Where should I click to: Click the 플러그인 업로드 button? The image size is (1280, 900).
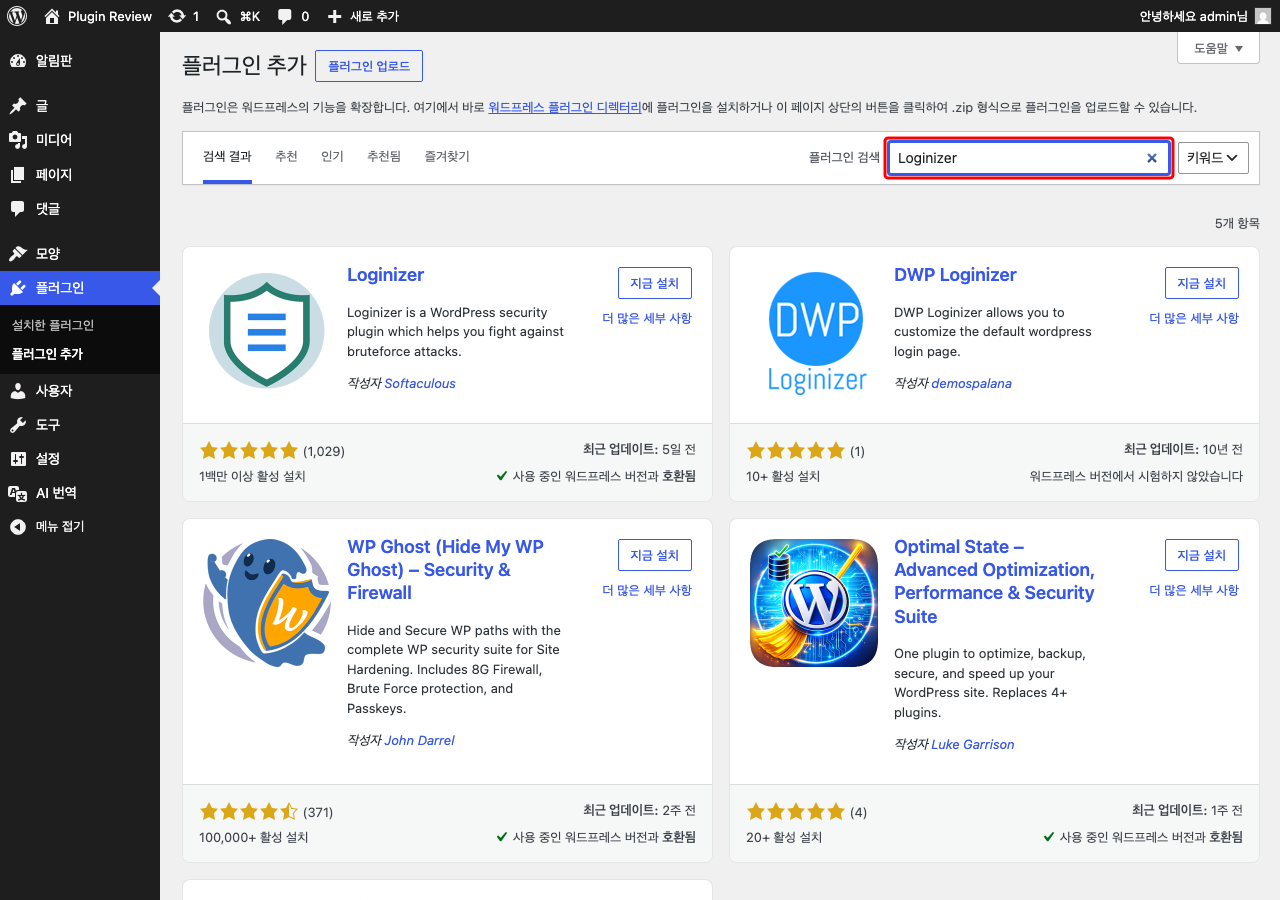[x=369, y=66]
